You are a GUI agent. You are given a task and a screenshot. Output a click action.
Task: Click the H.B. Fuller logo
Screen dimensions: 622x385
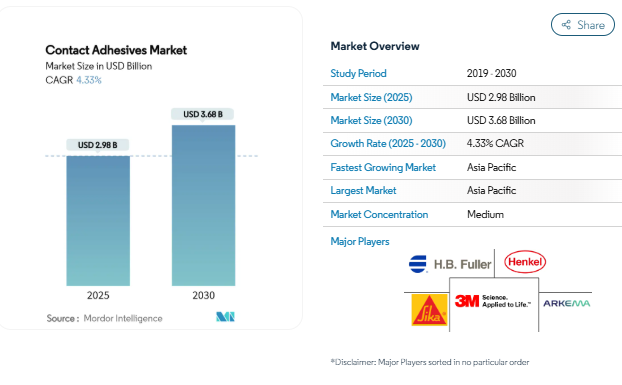450,264
